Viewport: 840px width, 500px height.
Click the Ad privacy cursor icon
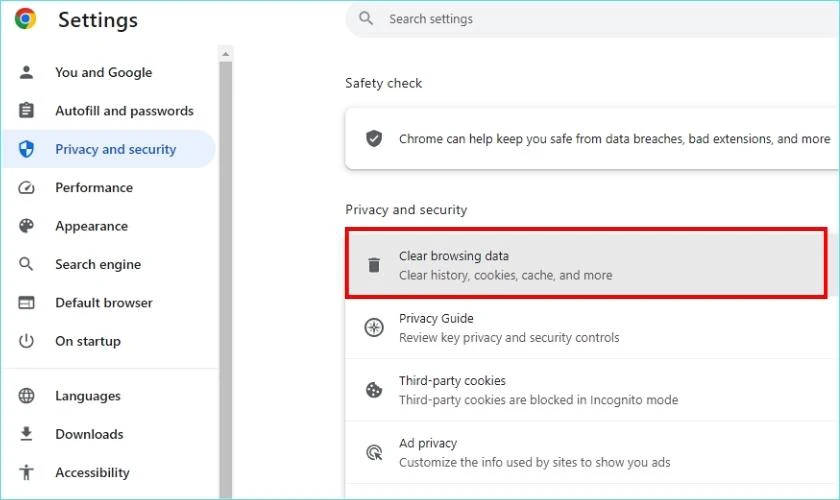(374, 452)
